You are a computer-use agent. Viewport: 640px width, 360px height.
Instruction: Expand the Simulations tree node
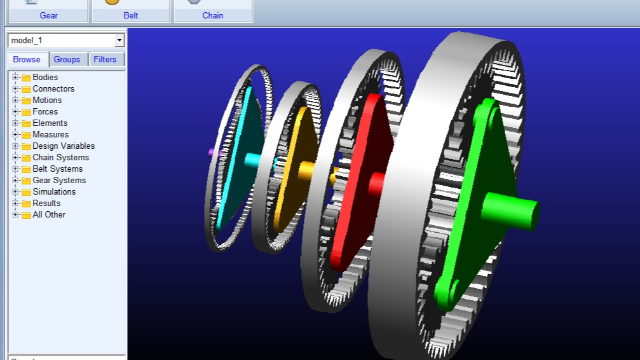tap(15, 191)
